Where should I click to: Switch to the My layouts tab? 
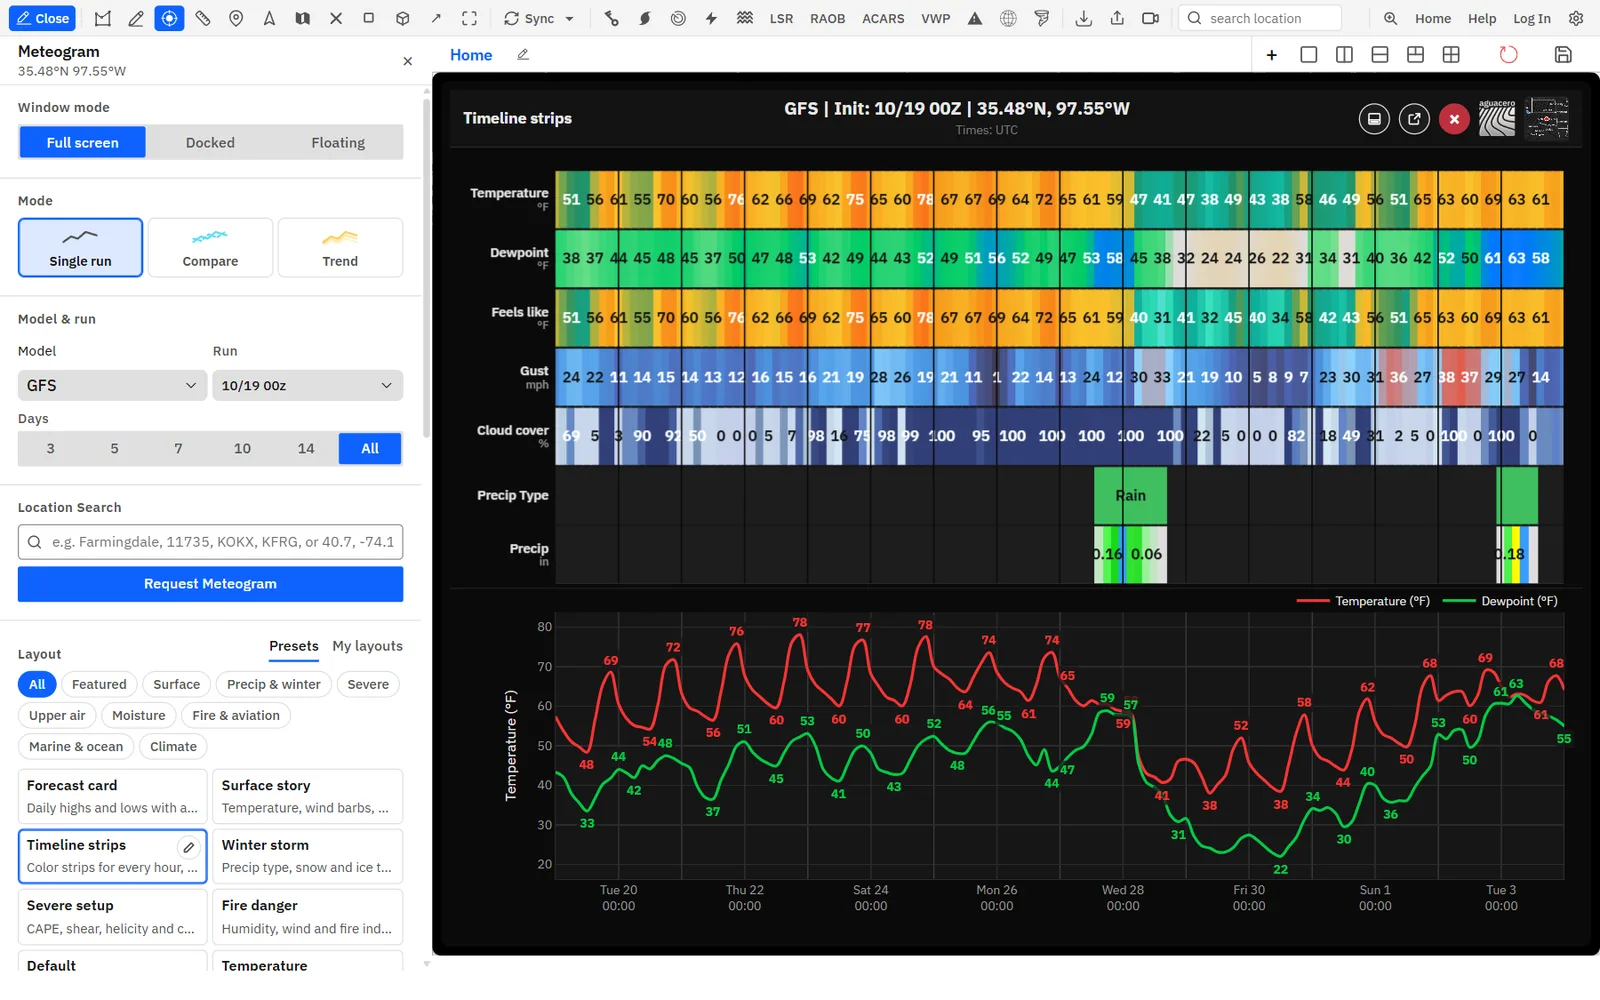click(x=367, y=646)
